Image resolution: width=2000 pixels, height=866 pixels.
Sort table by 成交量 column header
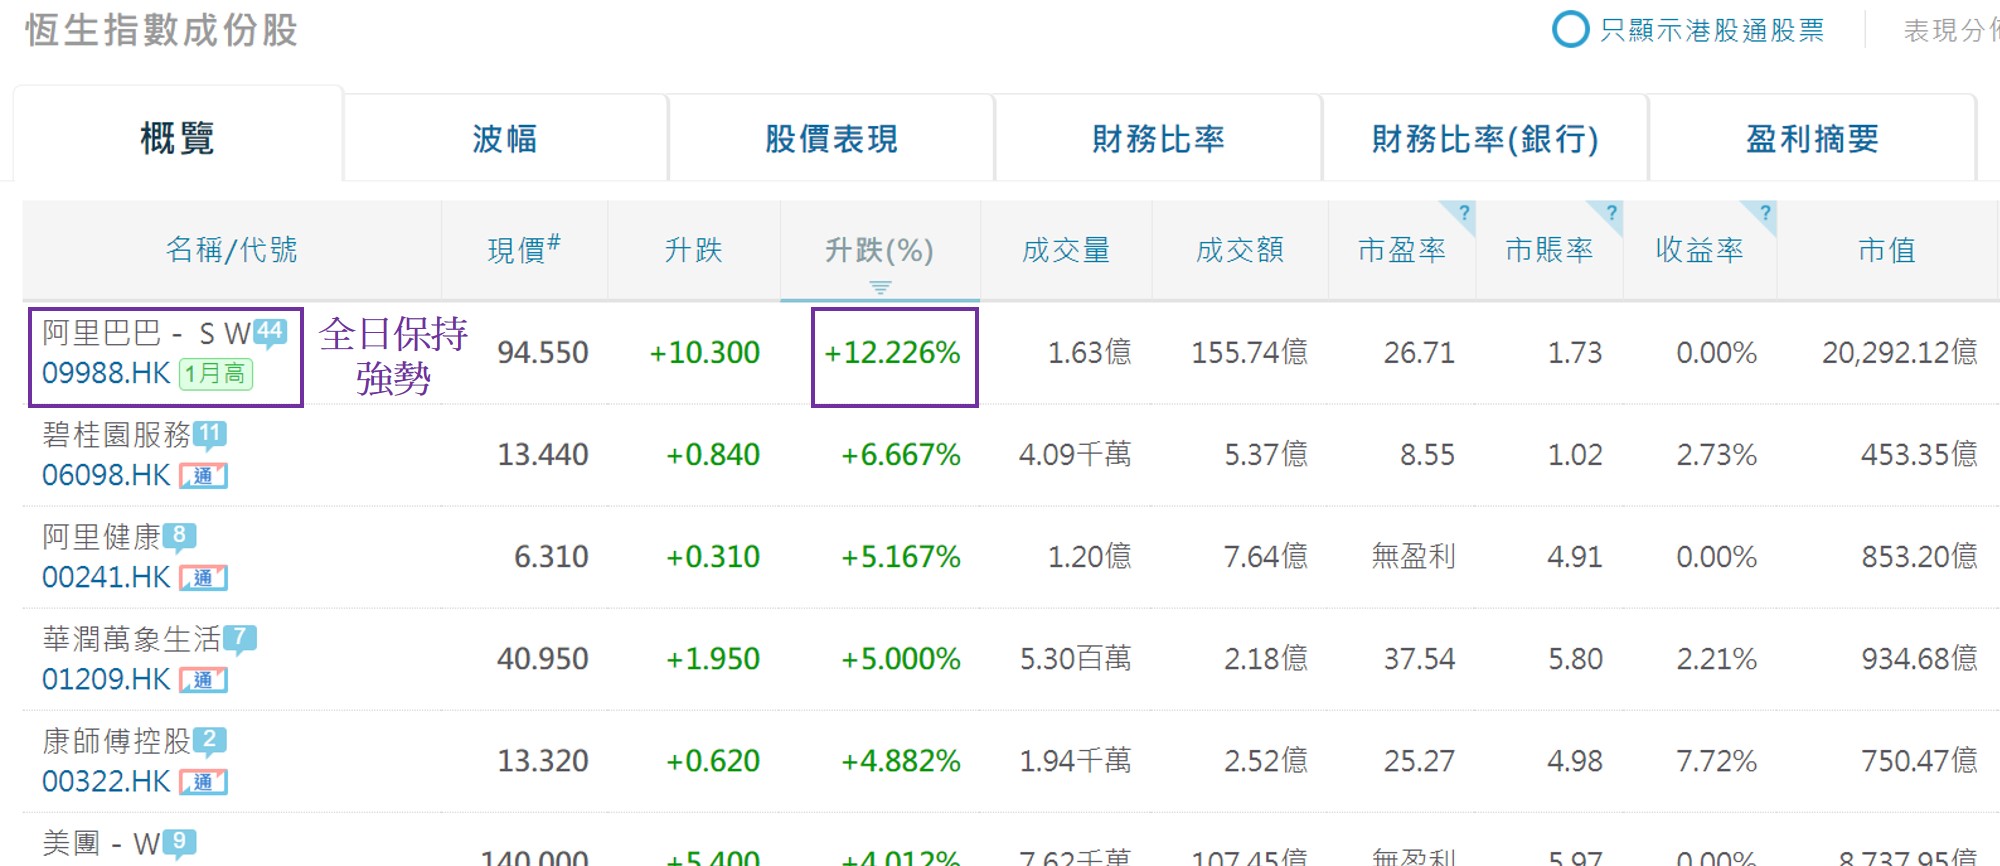click(x=1066, y=250)
